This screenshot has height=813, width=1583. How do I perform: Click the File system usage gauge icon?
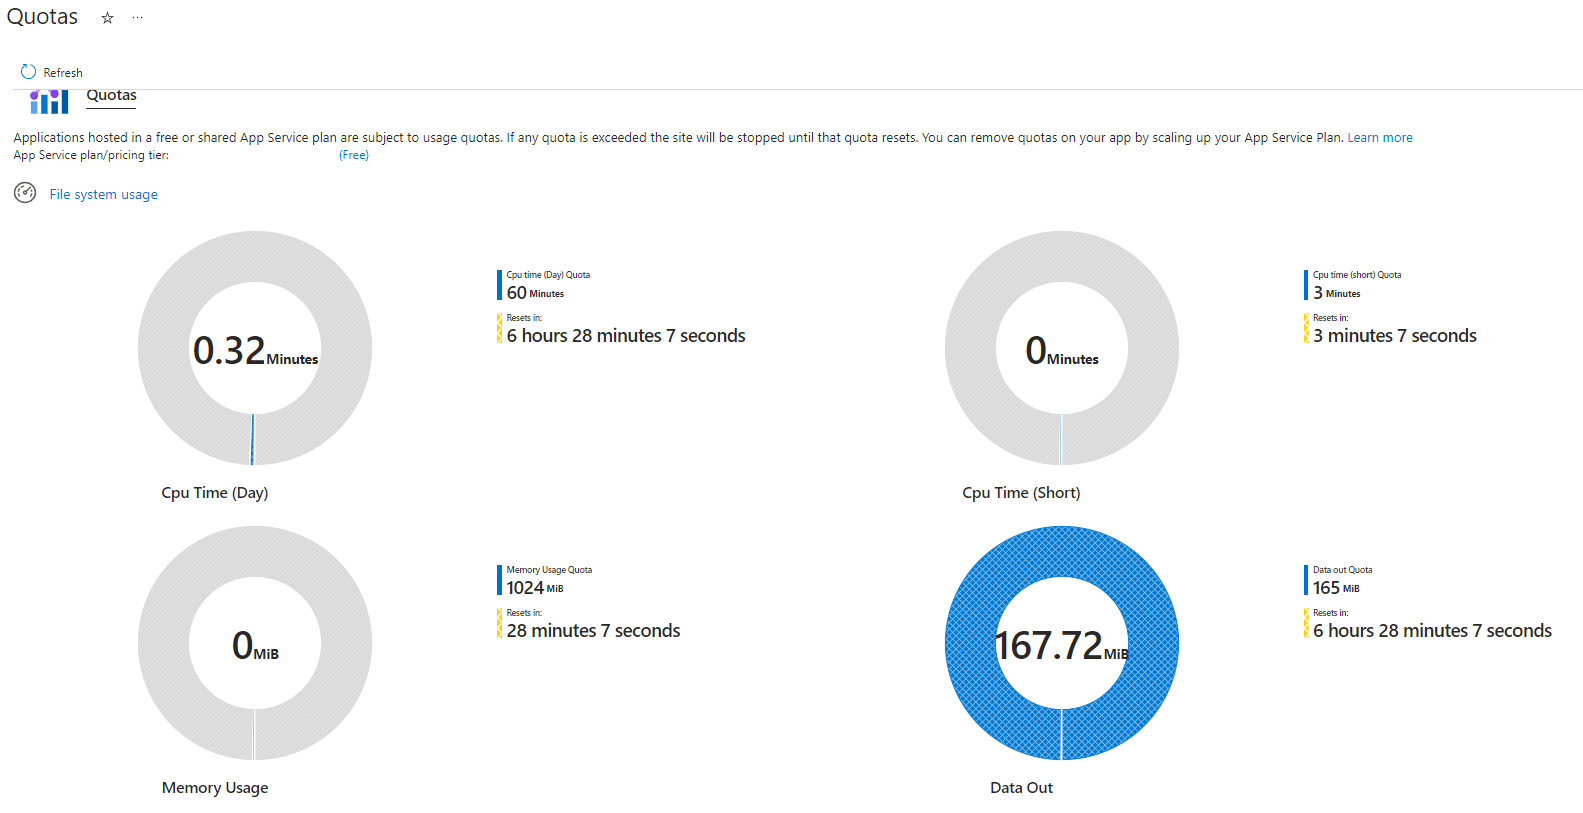click(25, 193)
